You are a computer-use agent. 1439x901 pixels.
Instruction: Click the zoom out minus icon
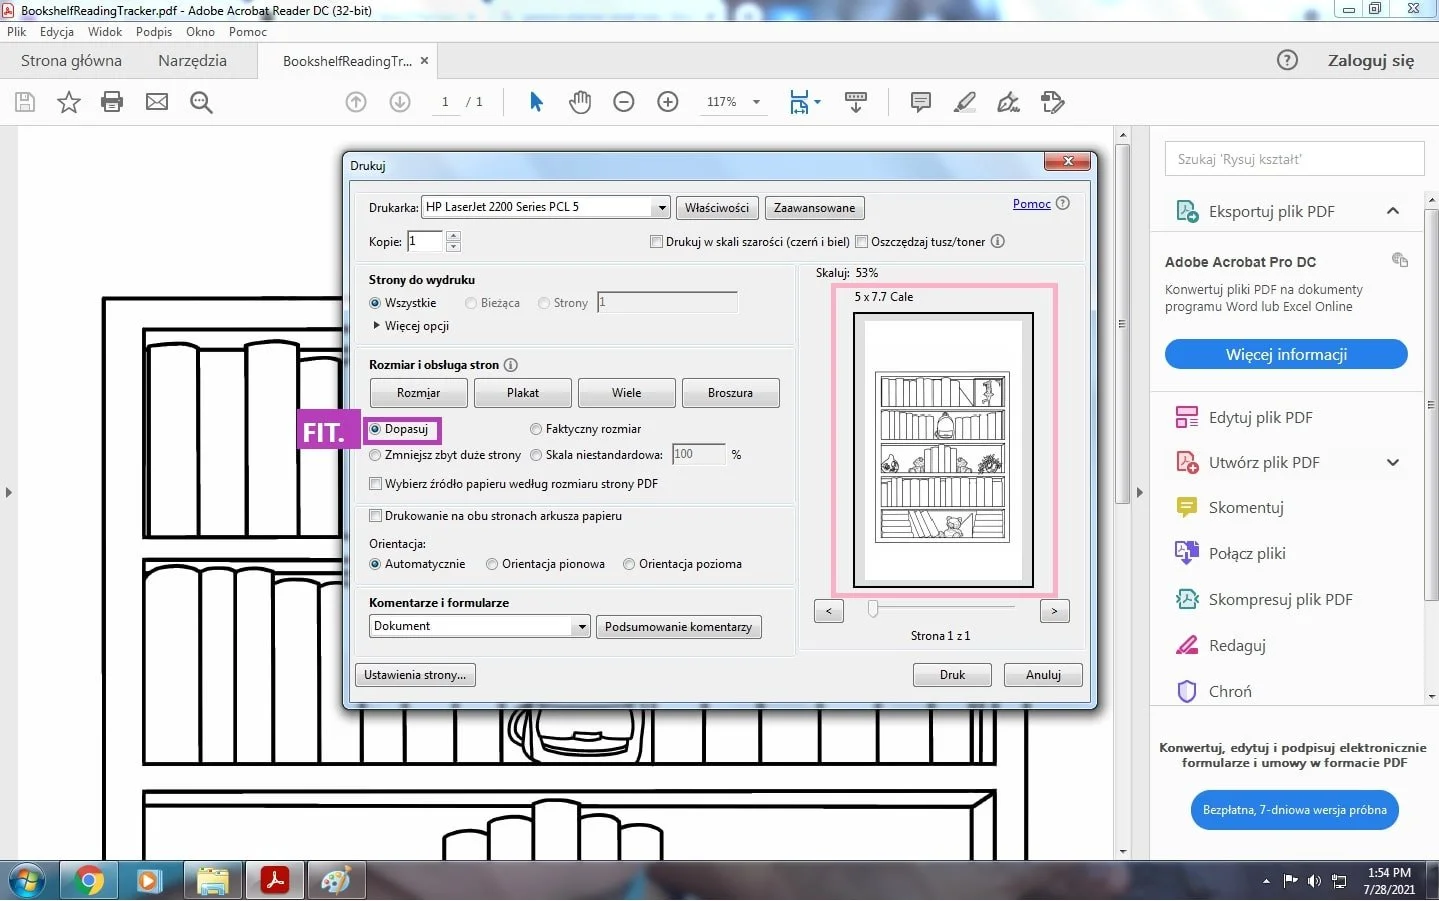coord(624,102)
